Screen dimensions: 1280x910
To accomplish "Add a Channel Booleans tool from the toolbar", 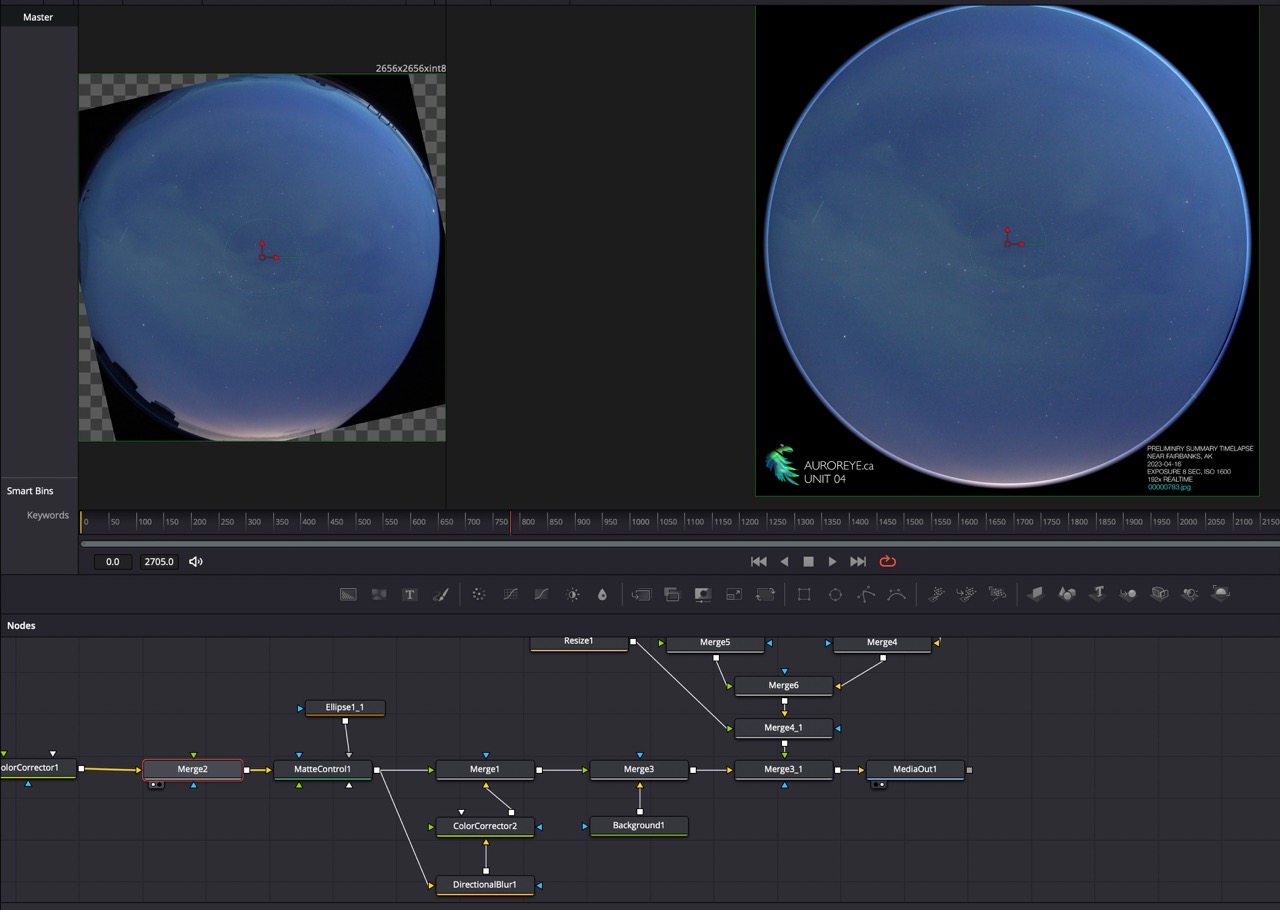I will (672, 594).
